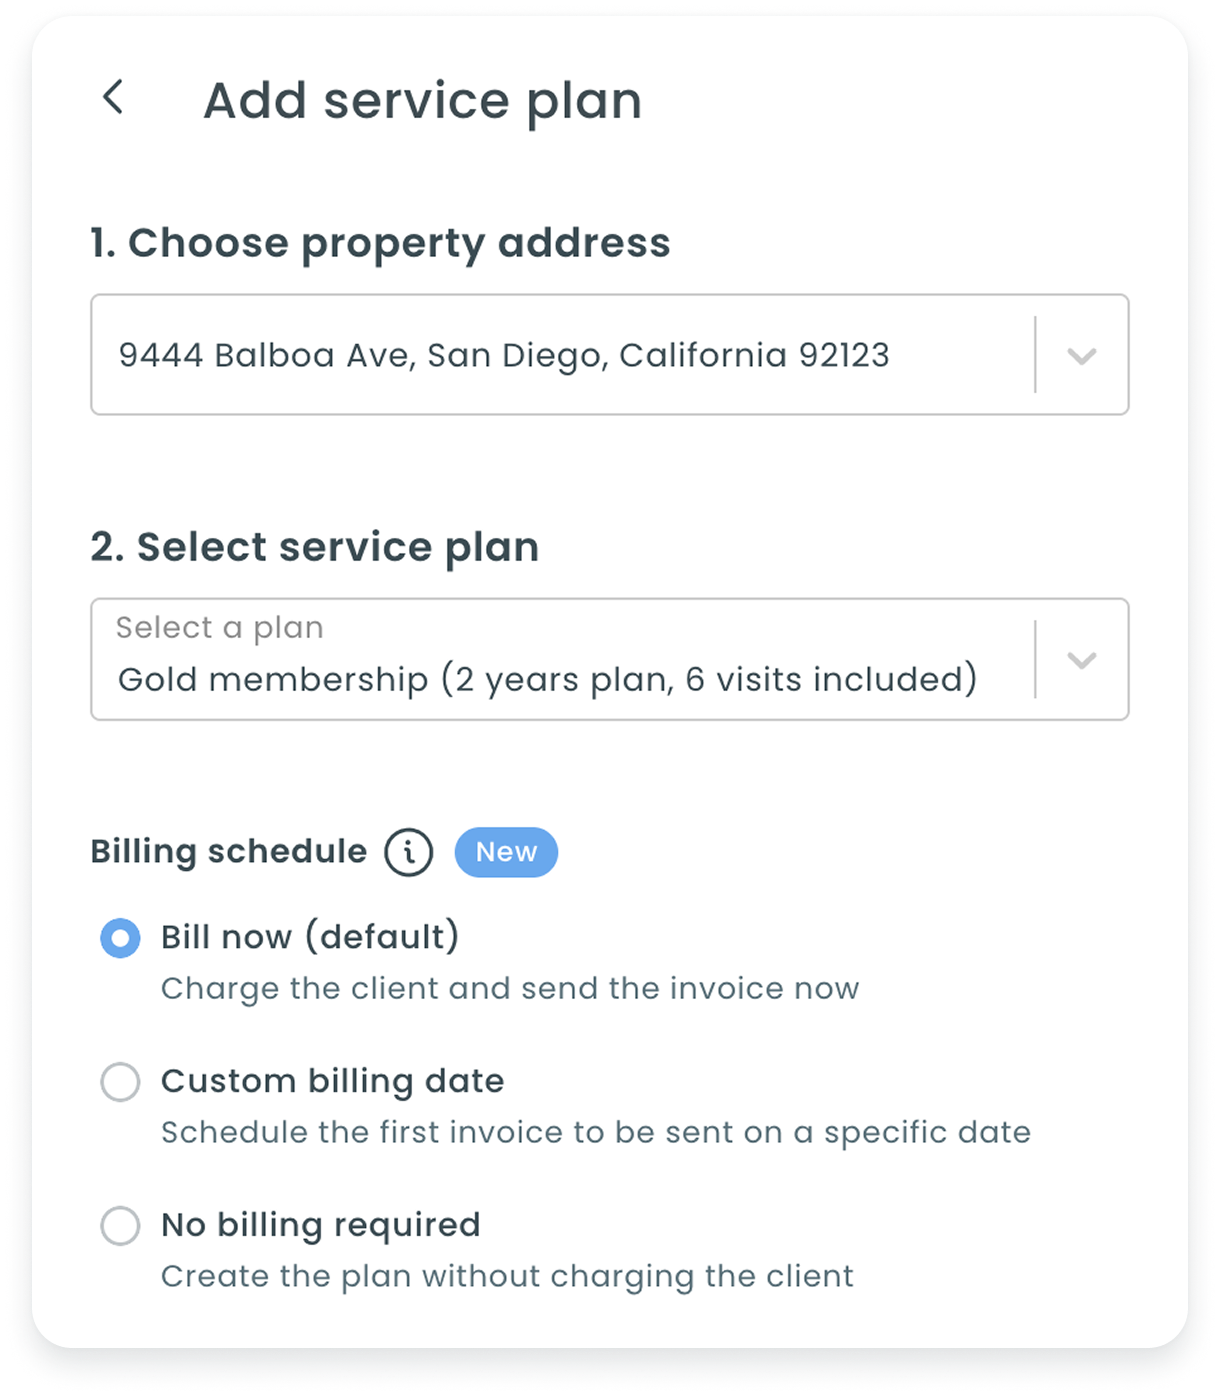The image size is (1220, 1396).
Task: Click the 'Choose property address' heading
Action: coord(380,244)
